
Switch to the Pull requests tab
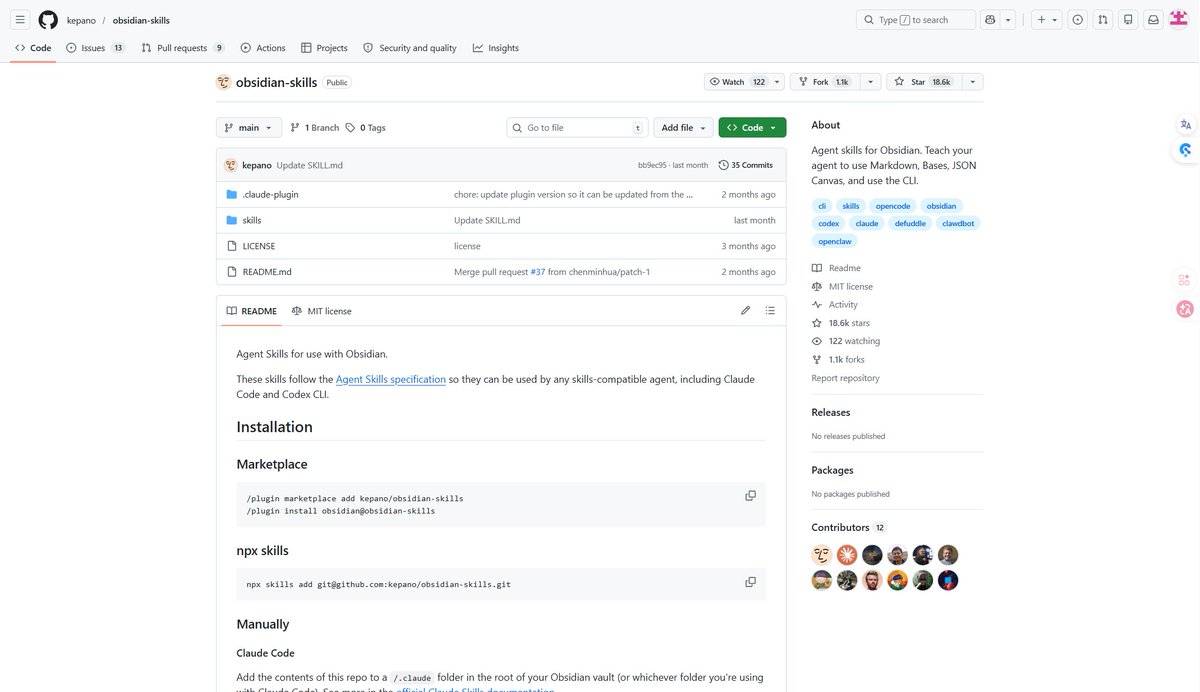pyautogui.click(x=183, y=48)
